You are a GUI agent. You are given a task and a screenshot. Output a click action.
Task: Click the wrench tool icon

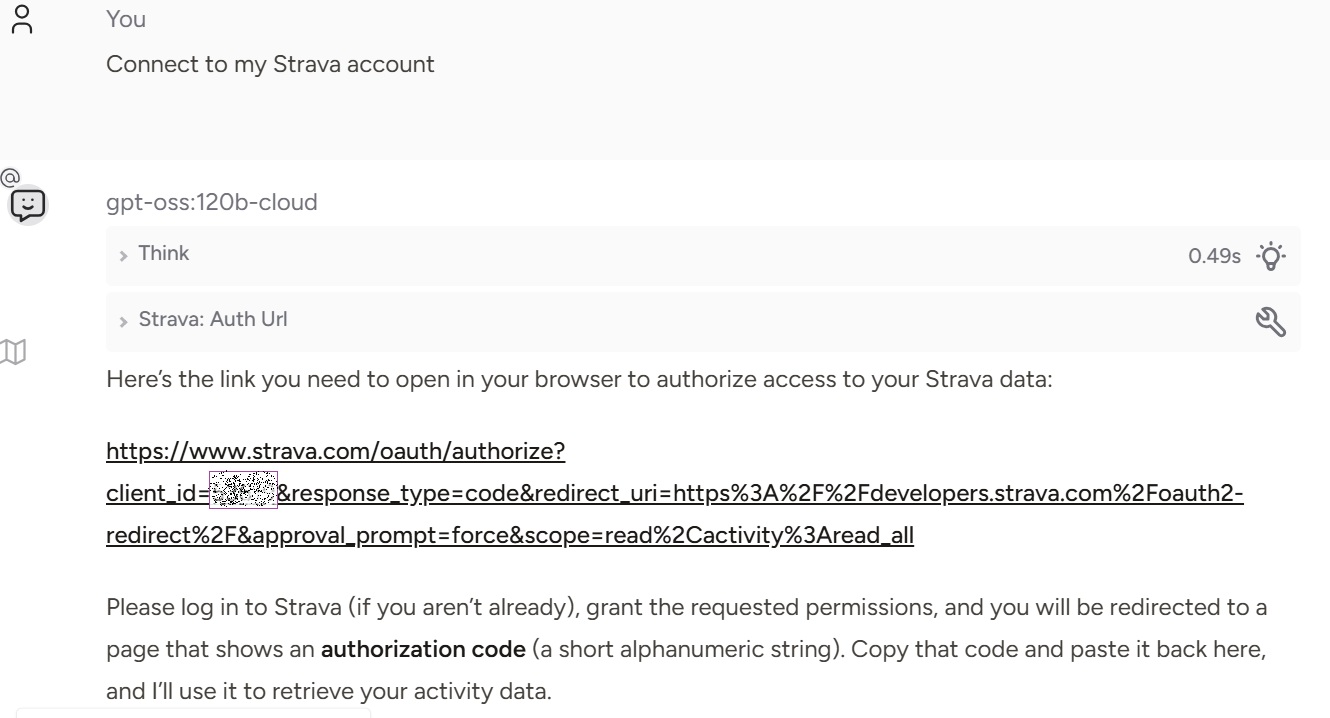click(x=1270, y=321)
